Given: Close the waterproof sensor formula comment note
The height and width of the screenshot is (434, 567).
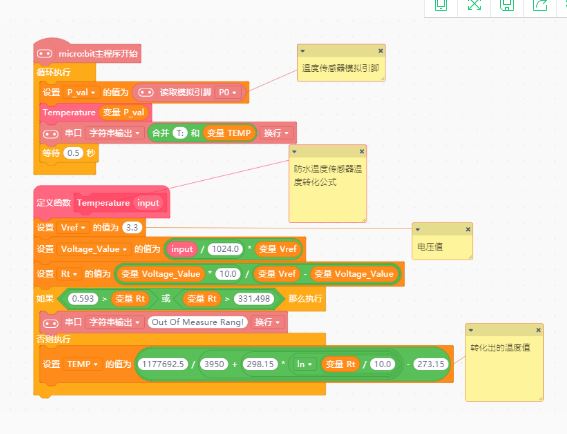Looking at the screenshot, I should tap(362, 152).
